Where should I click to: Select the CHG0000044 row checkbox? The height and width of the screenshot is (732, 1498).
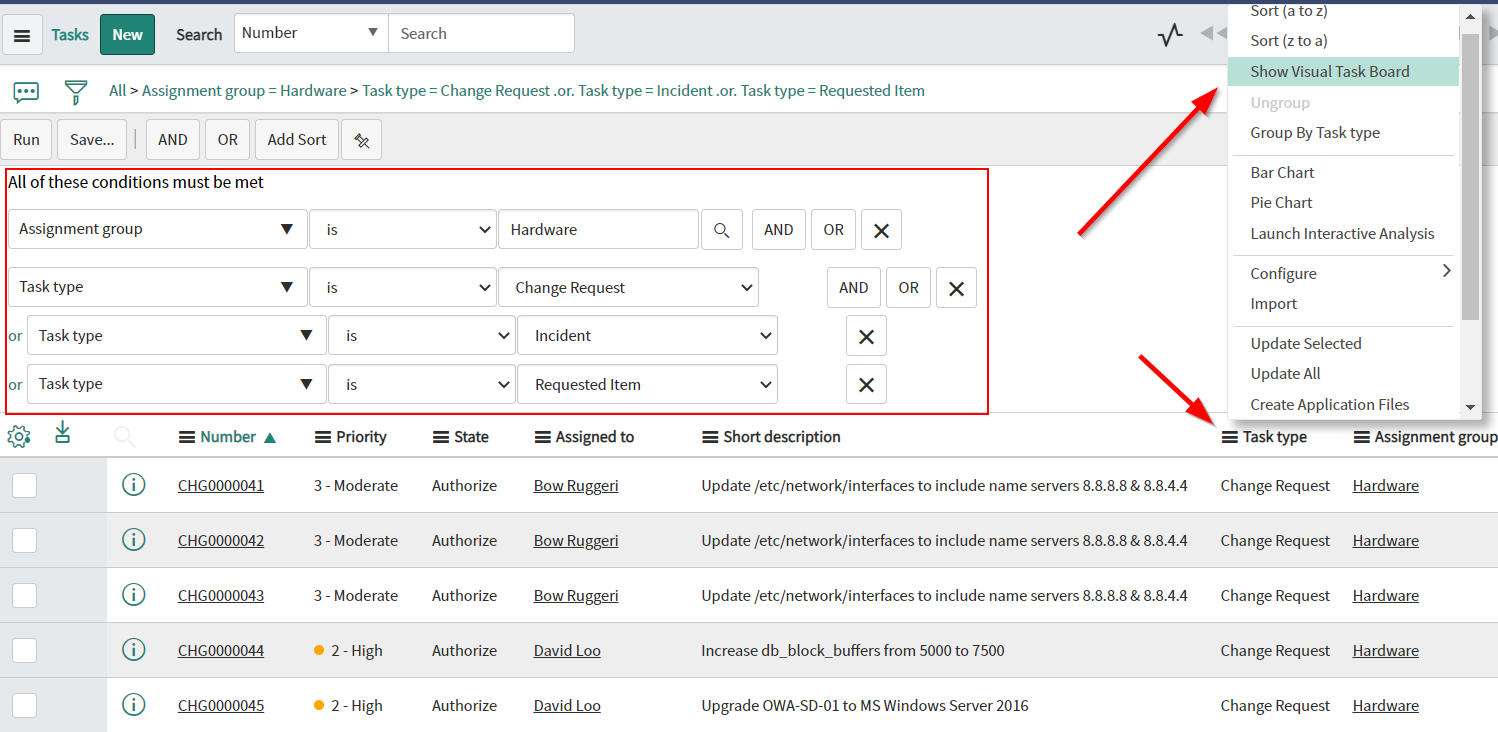(x=24, y=650)
